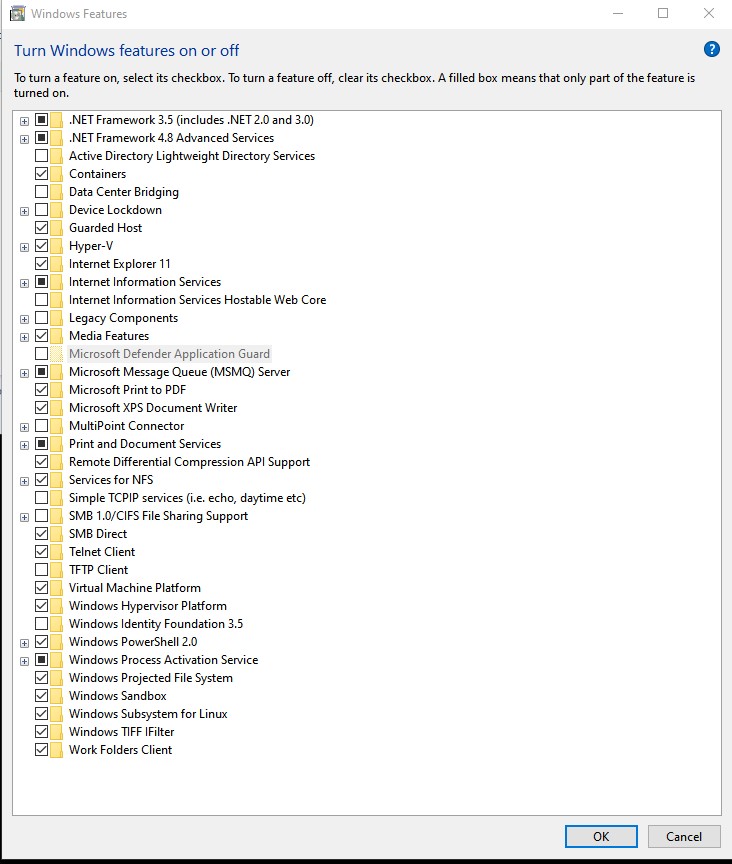This screenshot has width=732, height=864.
Task: Expand the .NET Framework 3.5 tree node
Action: pos(24,120)
